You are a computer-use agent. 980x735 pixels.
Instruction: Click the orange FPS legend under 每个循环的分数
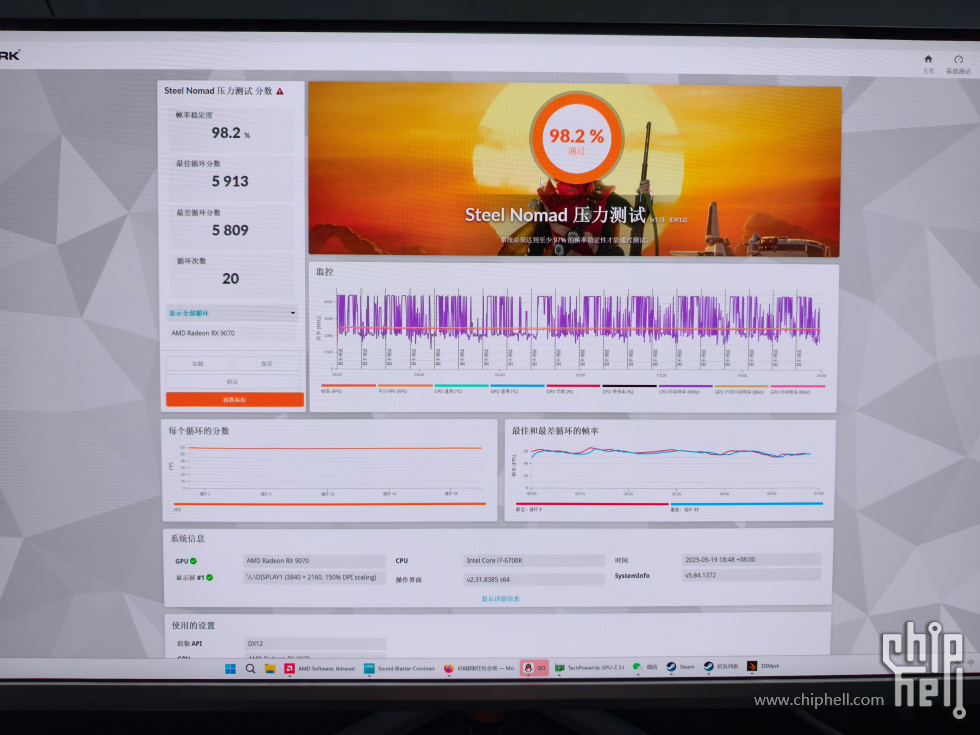pyautogui.click(x=329, y=506)
